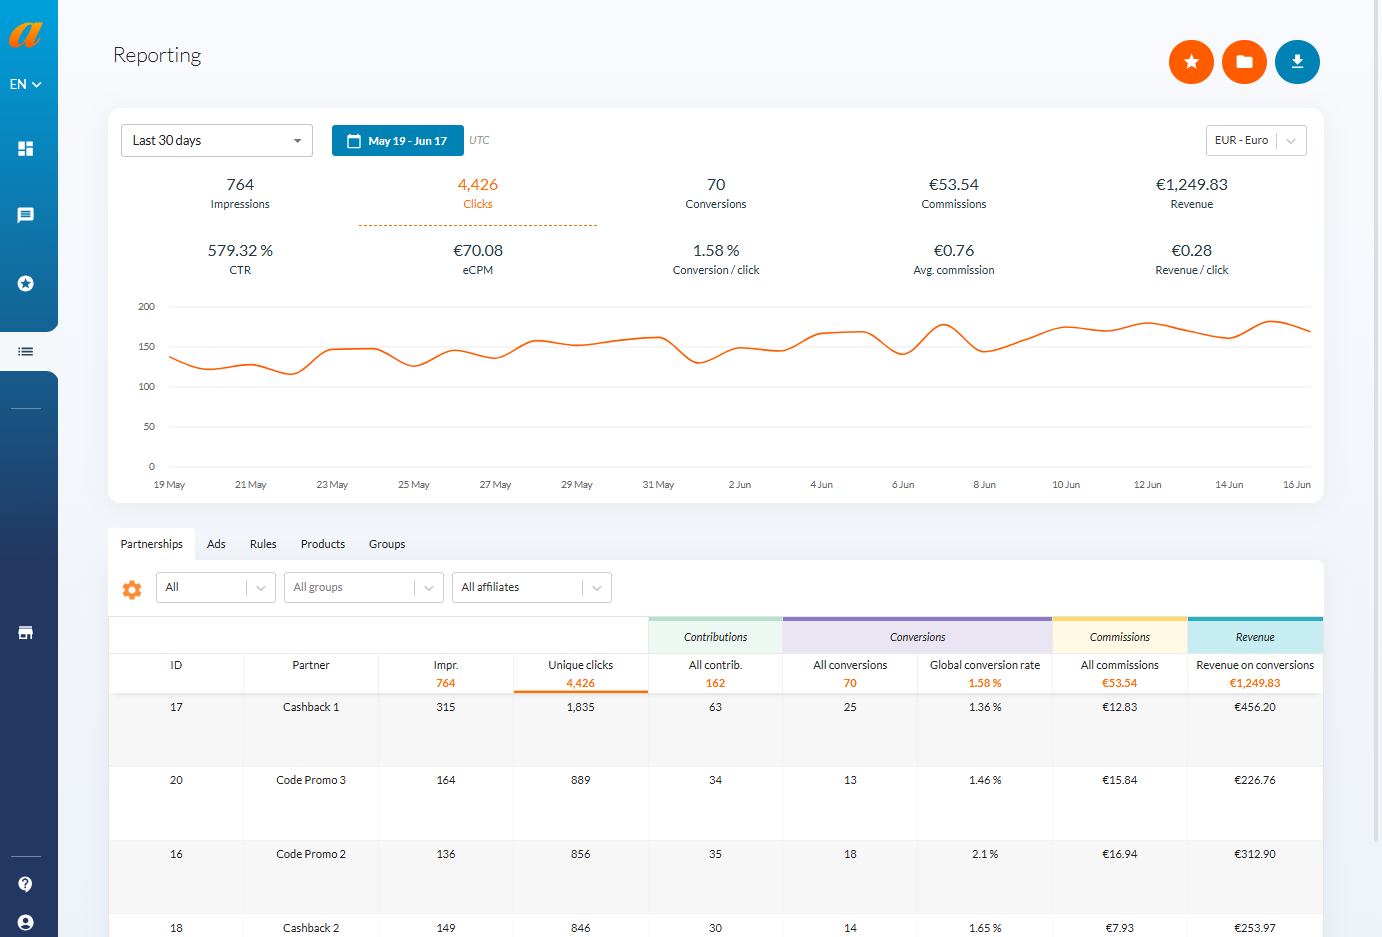Expand the All filter dropdown

216,587
